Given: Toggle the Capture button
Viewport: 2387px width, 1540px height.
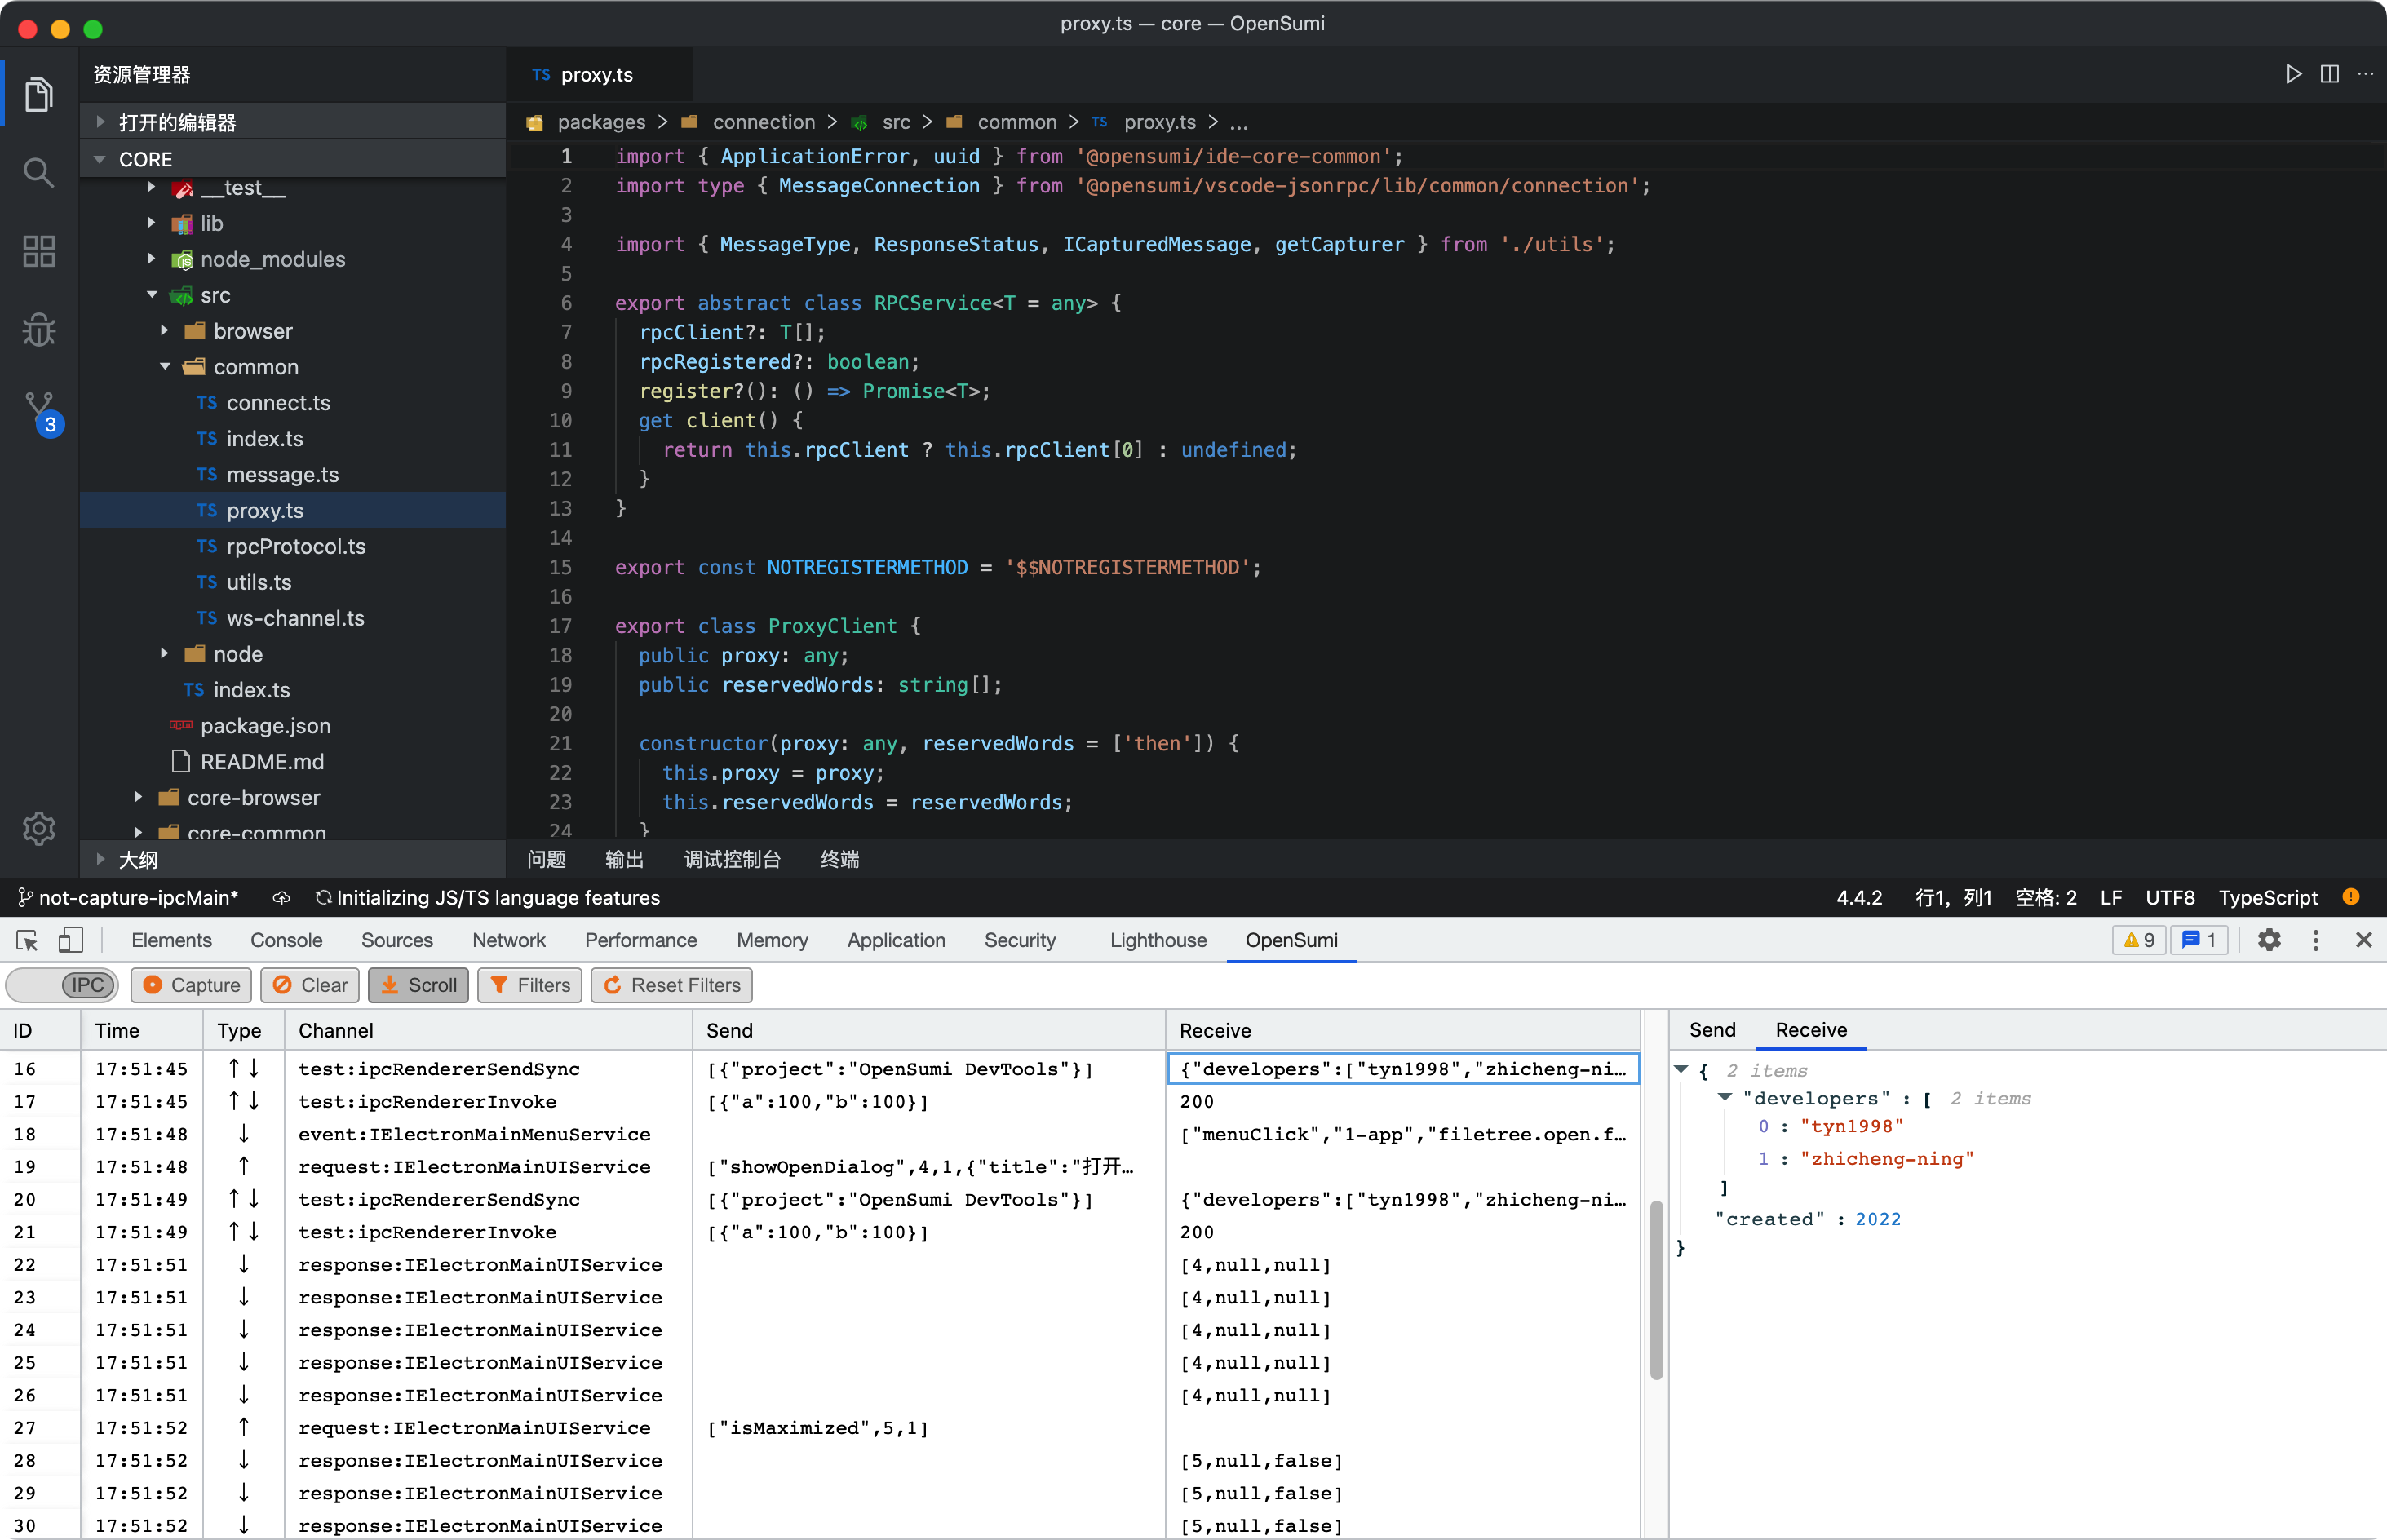Looking at the screenshot, I should point(192,985).
